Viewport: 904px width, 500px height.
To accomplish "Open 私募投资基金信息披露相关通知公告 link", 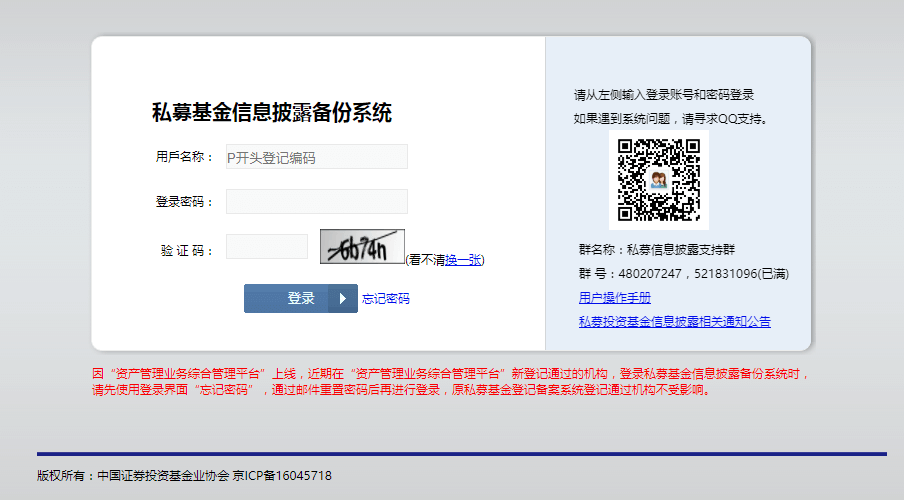I will pos(674,322).
